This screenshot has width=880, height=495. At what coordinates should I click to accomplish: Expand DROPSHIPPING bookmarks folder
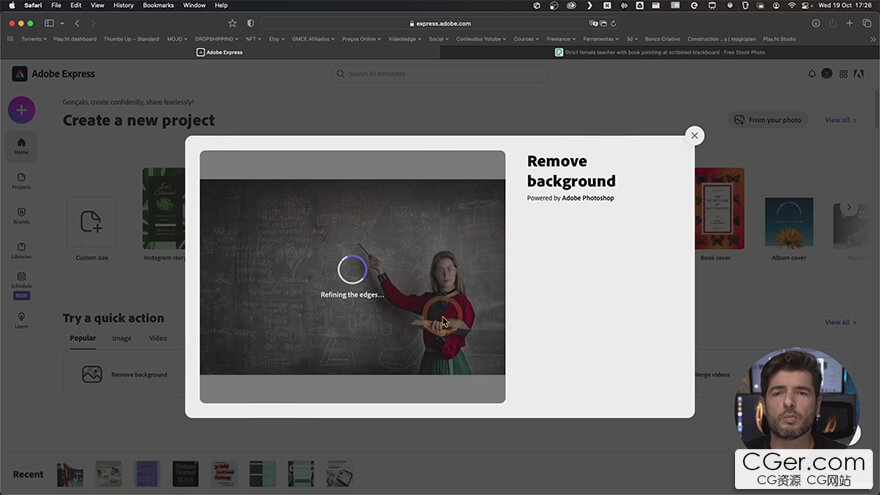pyautogui.click(x=216, y=39)
